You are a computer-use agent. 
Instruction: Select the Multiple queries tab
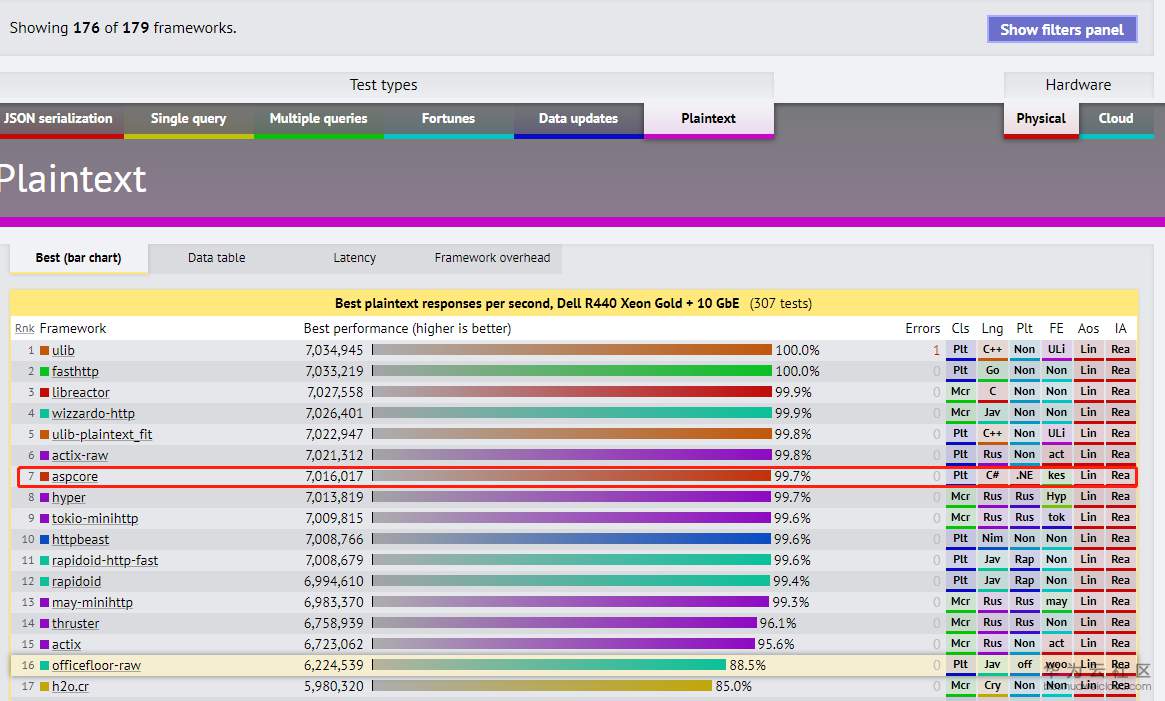(x=319, y=119)
